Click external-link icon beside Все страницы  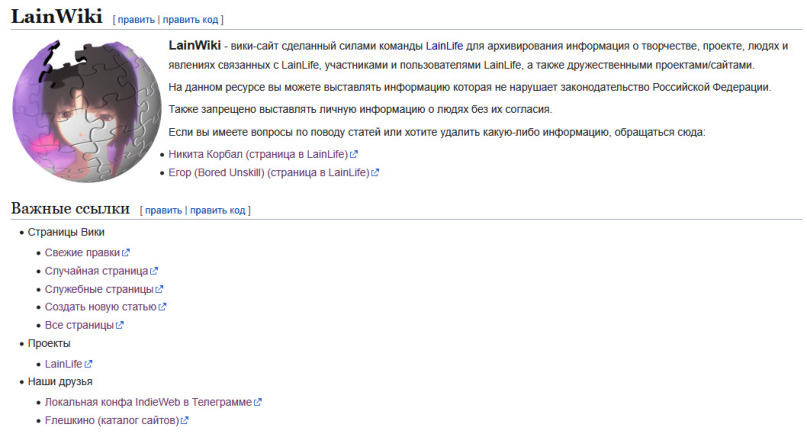click(120, 326)
